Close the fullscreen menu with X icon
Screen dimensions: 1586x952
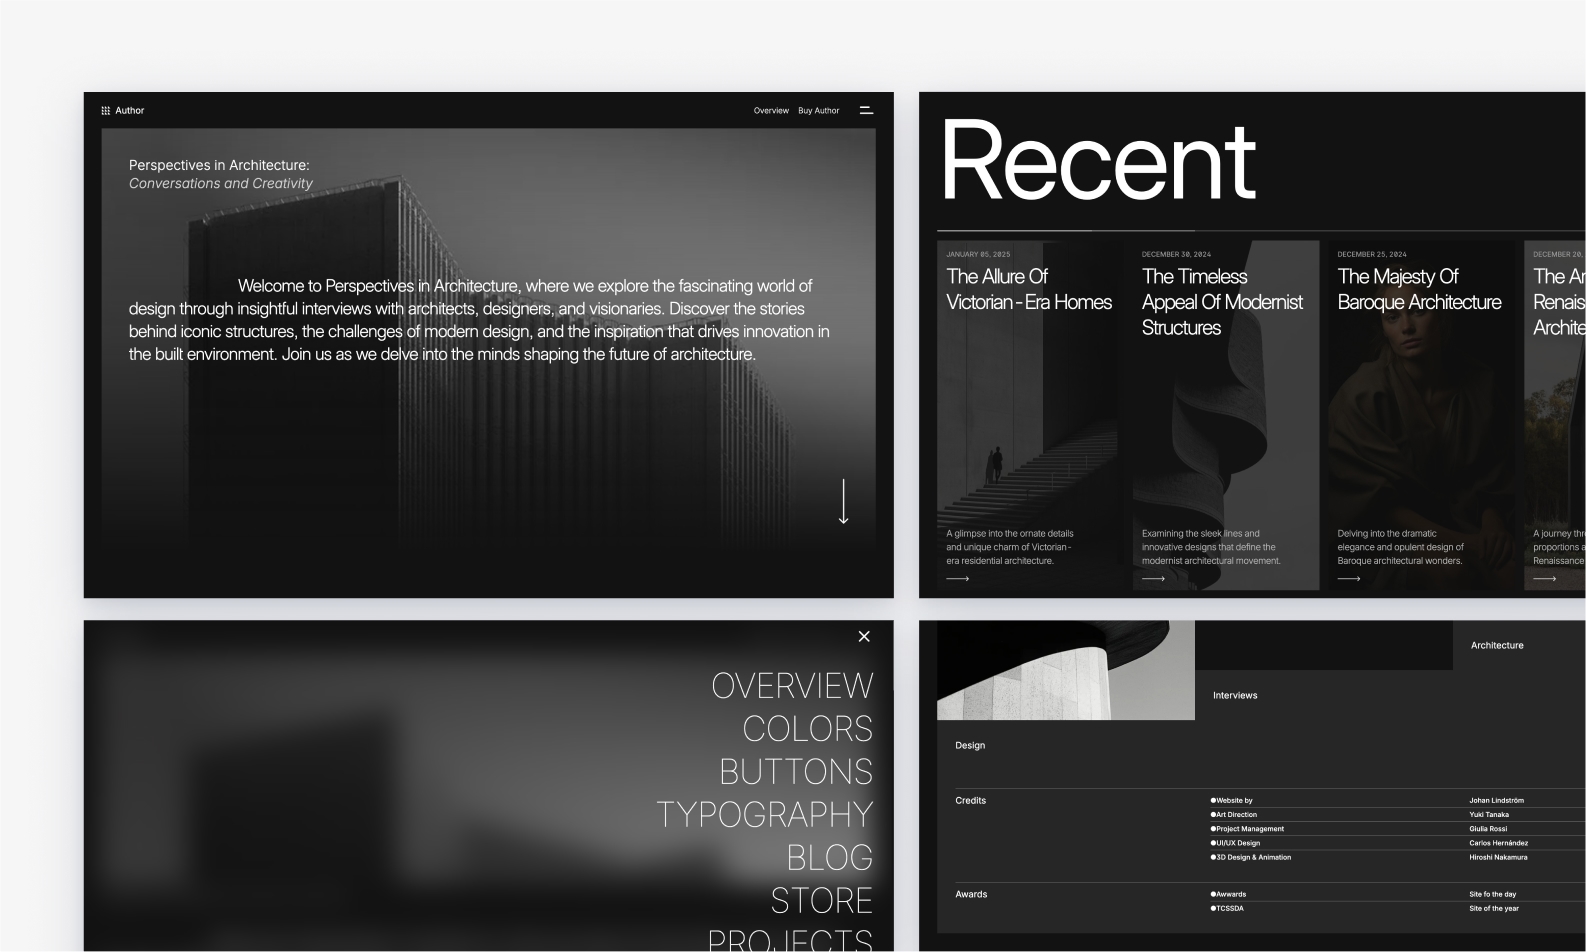point(864,636)
